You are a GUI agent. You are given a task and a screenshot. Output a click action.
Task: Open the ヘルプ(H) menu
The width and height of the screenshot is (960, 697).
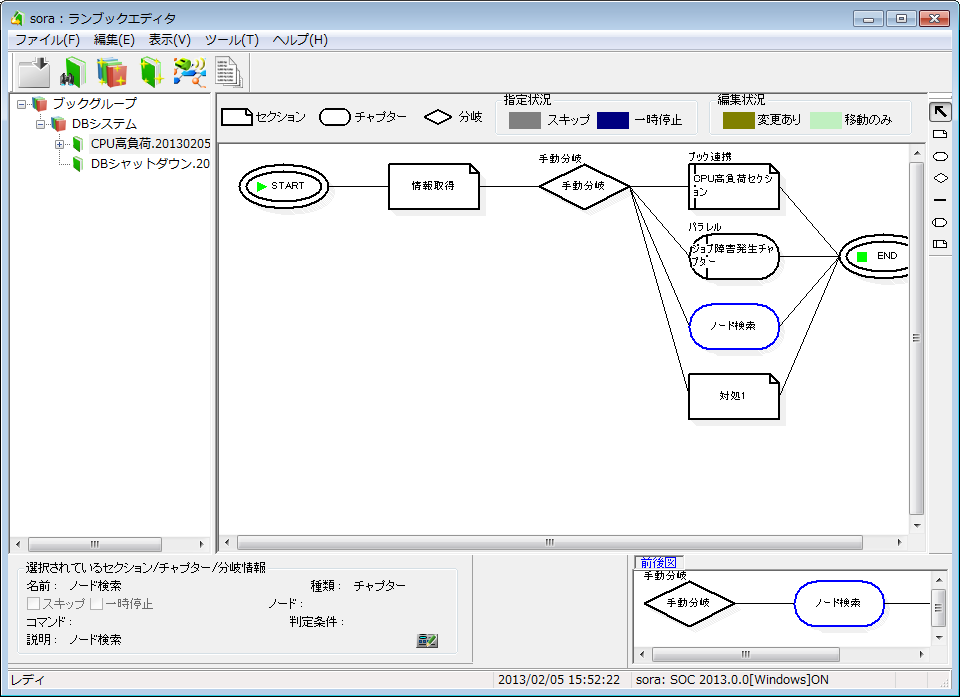pos(300,40)
